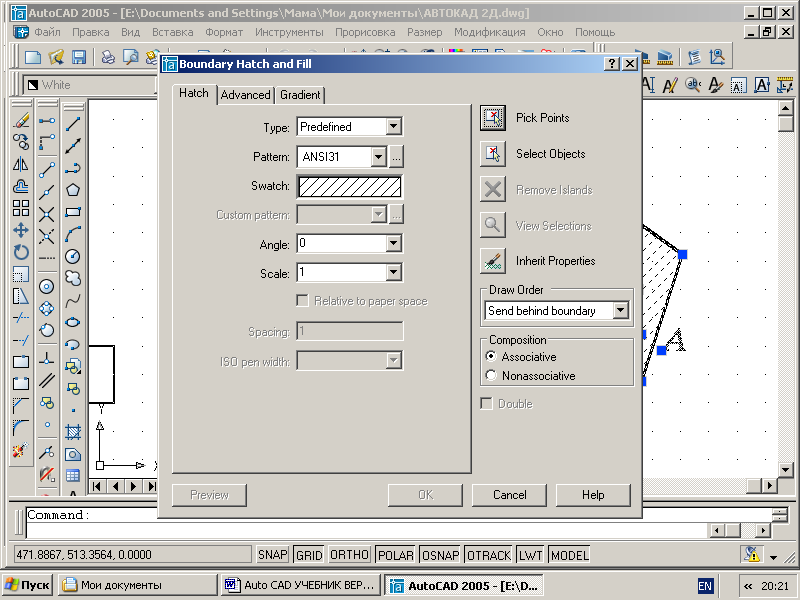Select the Array tool with four squares
Screen dimensions: 800x600
pyautogui.click(x=21, y=208)
